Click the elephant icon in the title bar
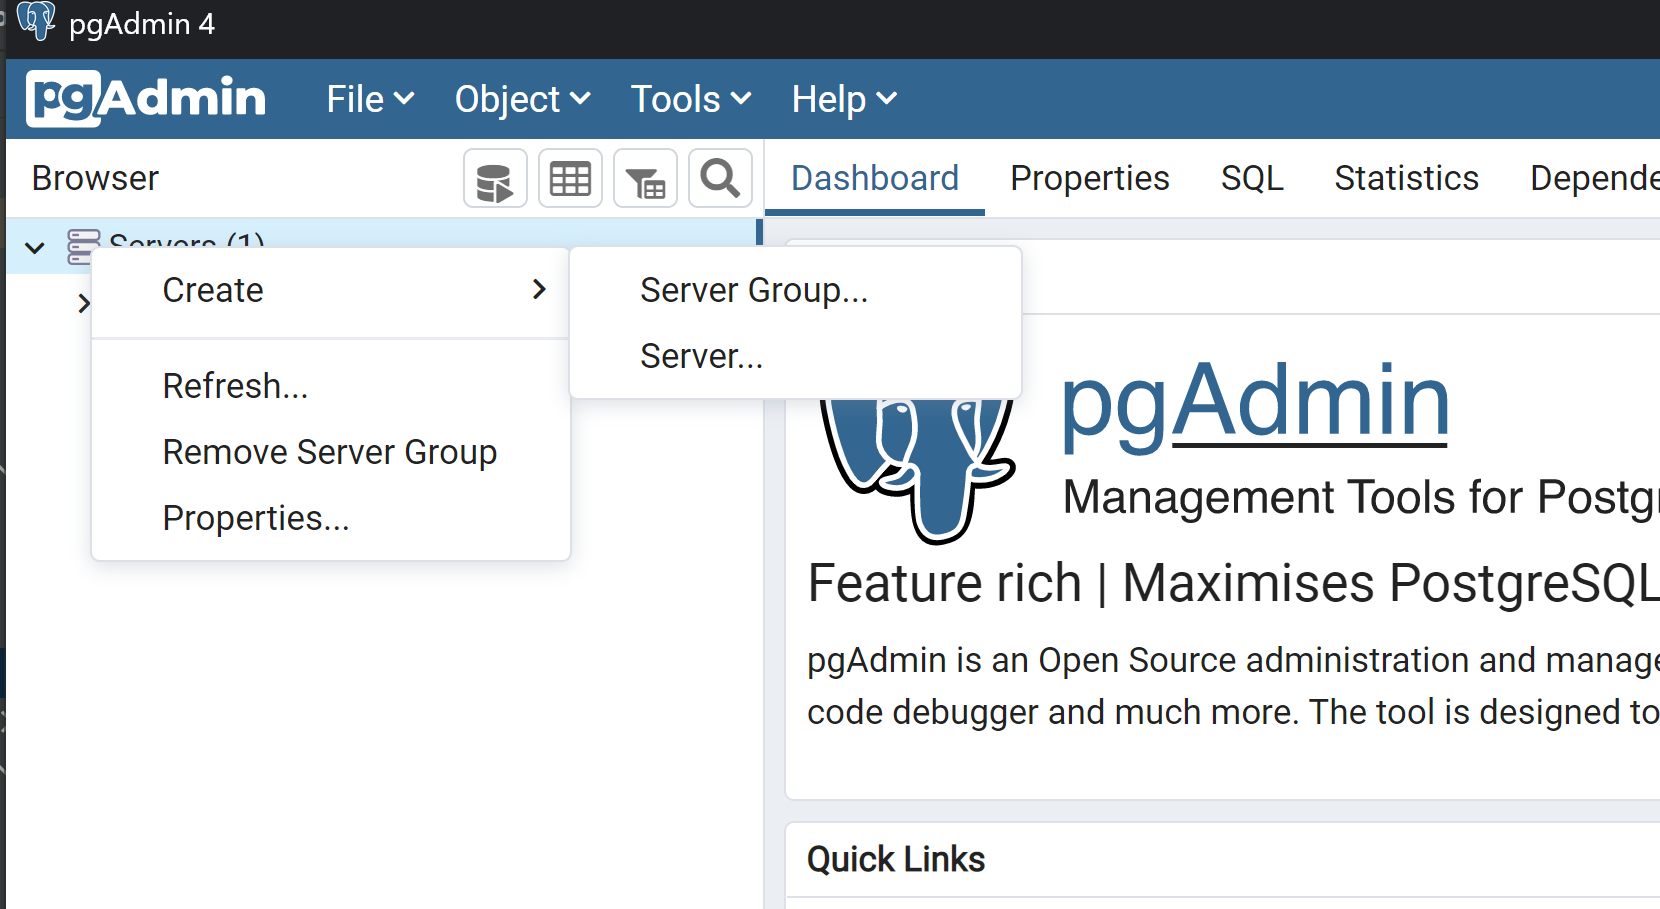1660x909 pixels. pyautogui.click(x=36, y=21)
